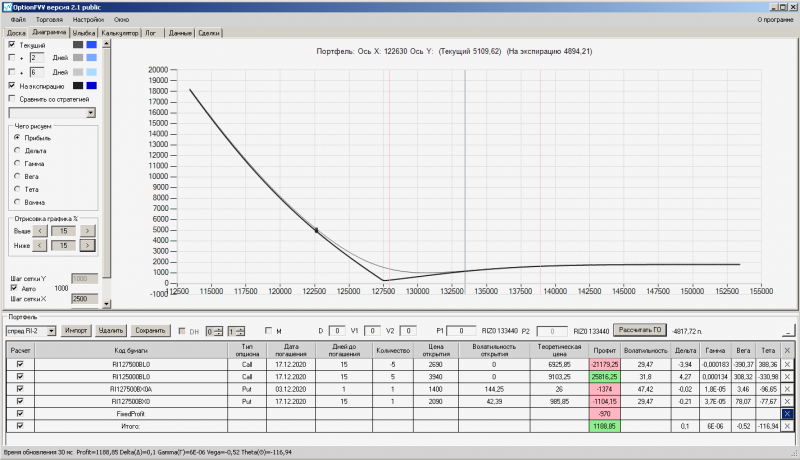Uncheck the Авто grid step checkbox
Image resolution: width=800 pixels, height=460 pixels.
pyautogui.click(x=14, y=288)
